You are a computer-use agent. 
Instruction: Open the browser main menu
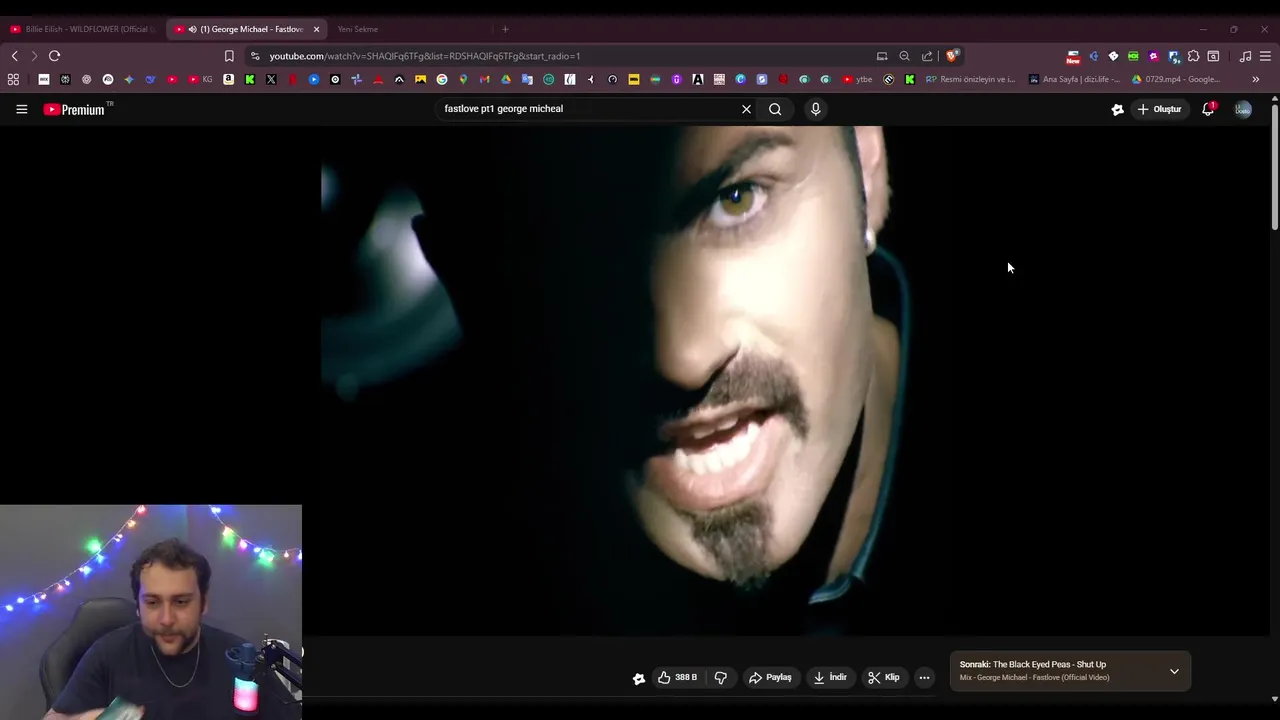click(x=1265, y=56)
